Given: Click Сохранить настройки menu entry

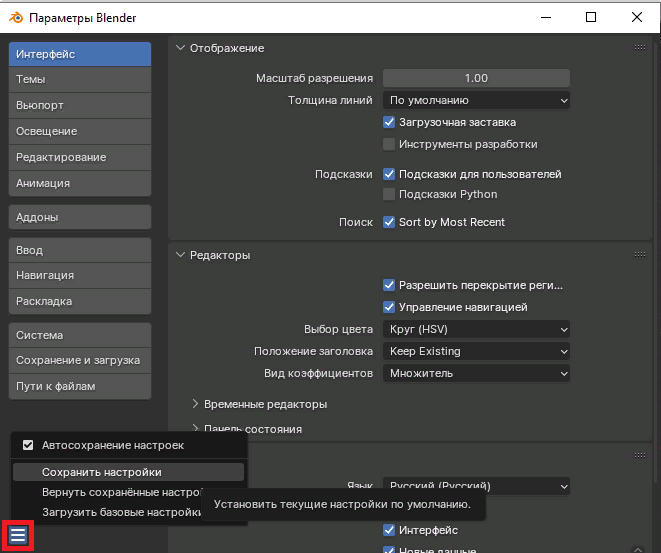Looking at the screenshot, I should [x=128, y=472].
